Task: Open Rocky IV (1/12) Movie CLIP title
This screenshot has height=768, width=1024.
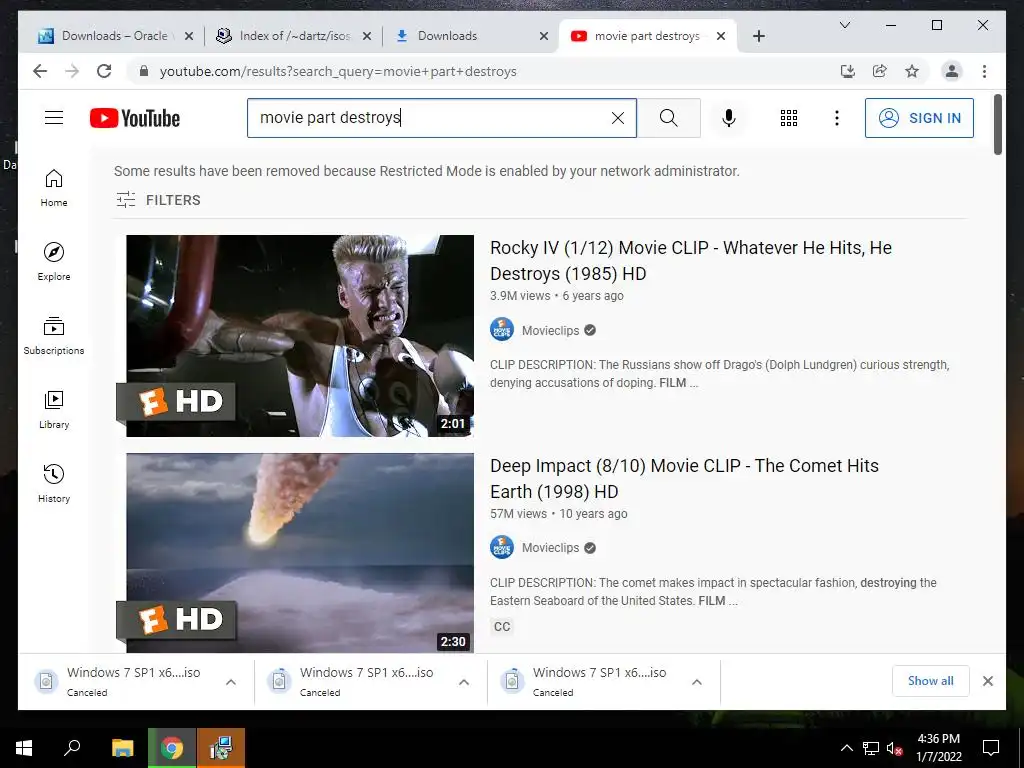Action: coord(691,261)
